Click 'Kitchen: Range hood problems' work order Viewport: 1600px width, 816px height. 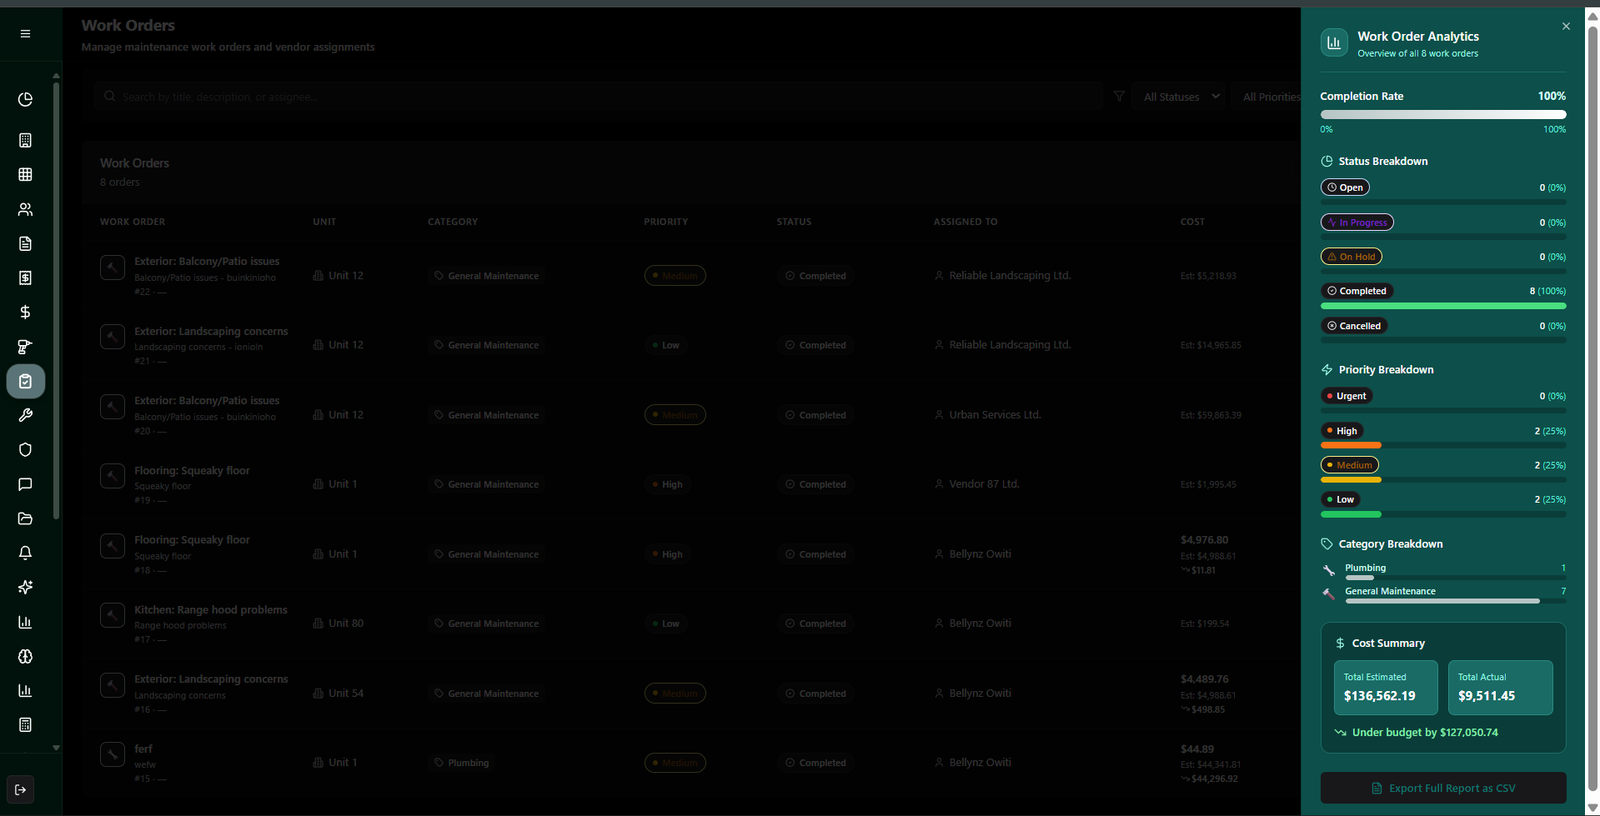click(x=211, y=610)
